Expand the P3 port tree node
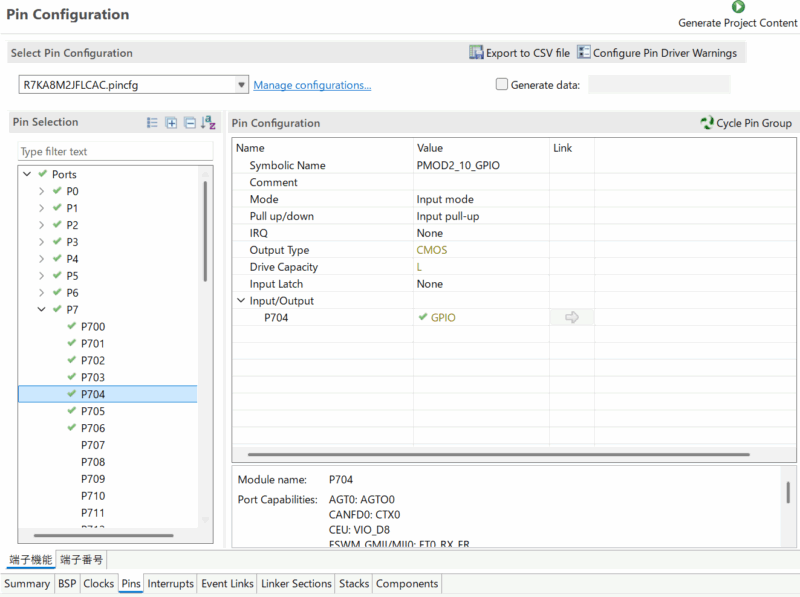The image size is (800, 597). [41, 242]
